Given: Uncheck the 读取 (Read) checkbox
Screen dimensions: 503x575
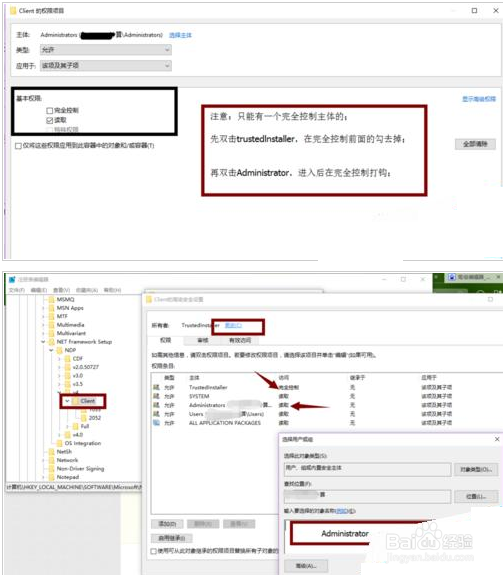Looking at the screenshot, I should (49, 120).
